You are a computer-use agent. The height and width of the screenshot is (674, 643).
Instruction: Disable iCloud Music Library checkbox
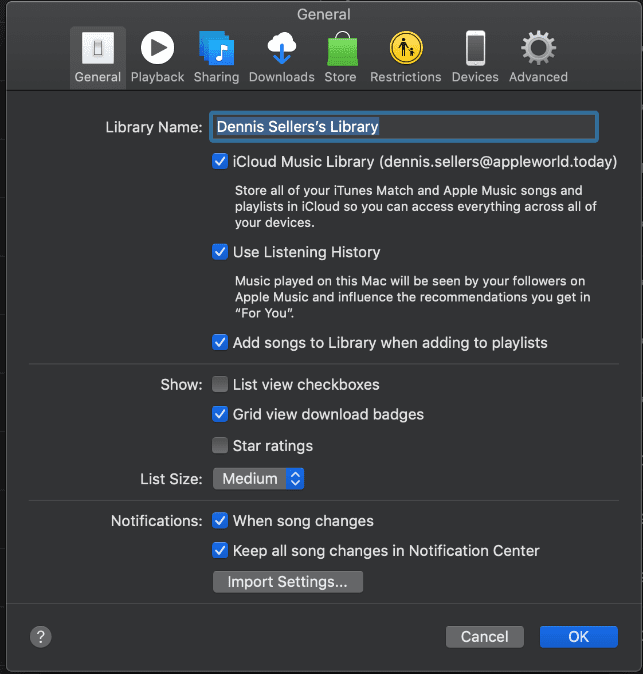[x=220, y=161]
